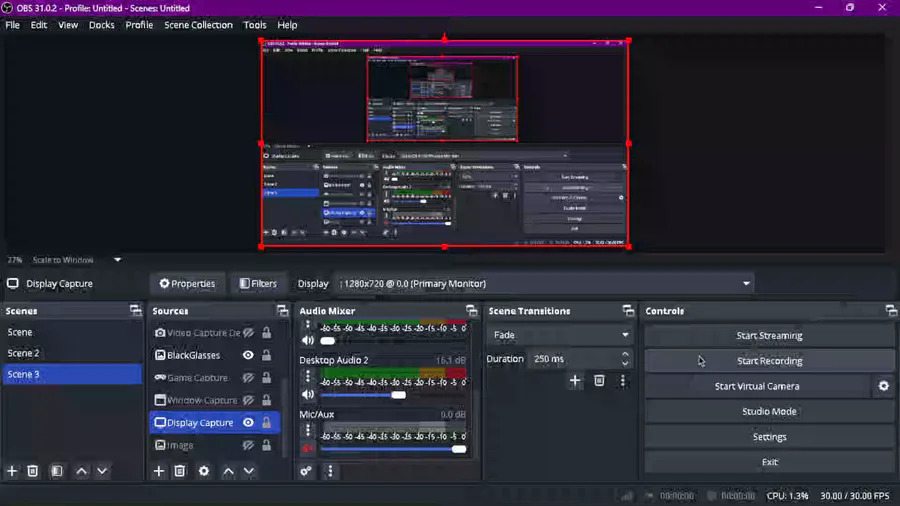Viewport: 900px width, 506px height.
Task: Click Start Recording button
Action: tap(769, 361)
